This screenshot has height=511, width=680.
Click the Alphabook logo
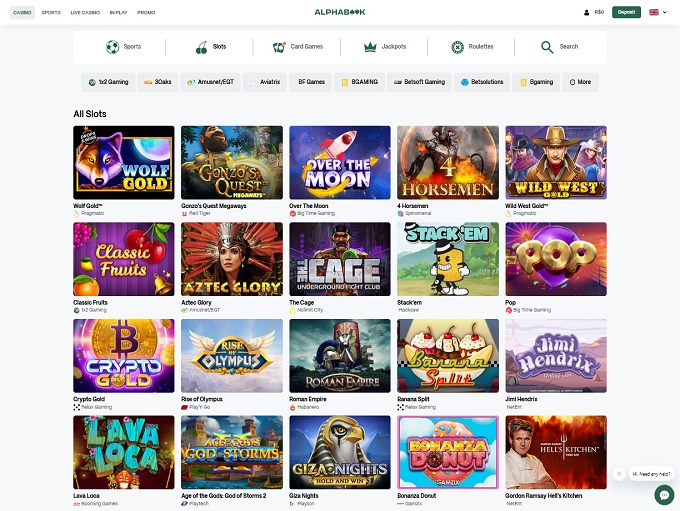339,12
